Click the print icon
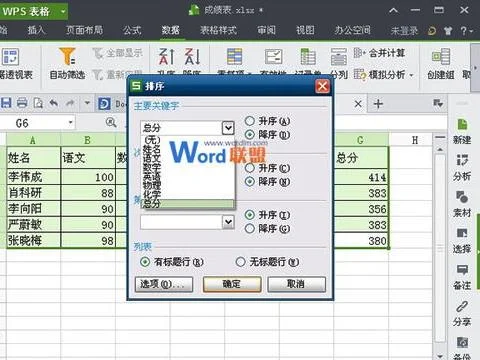480x360 pixels. [x=22, y=103]
